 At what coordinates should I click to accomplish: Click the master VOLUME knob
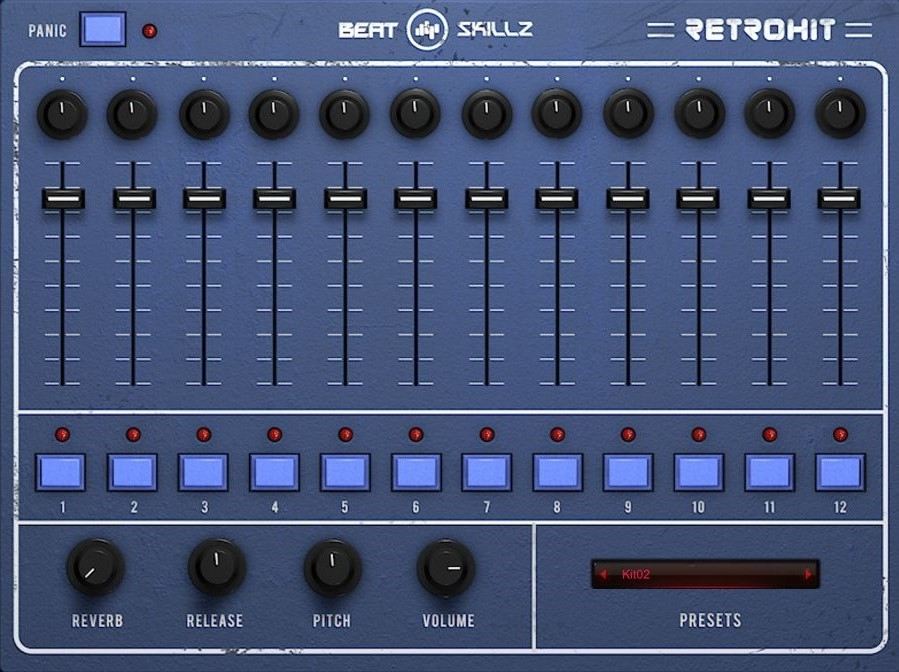tap(446, 568)
